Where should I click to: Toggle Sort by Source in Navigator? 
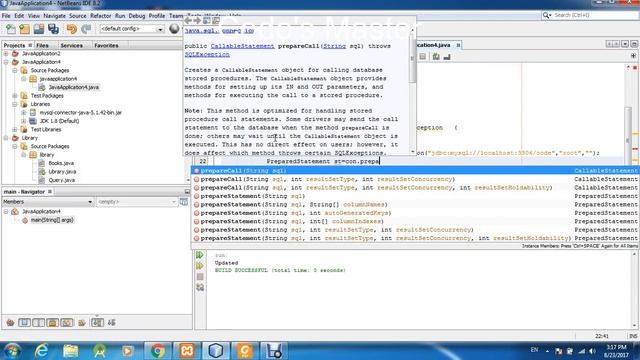point(111,323)
